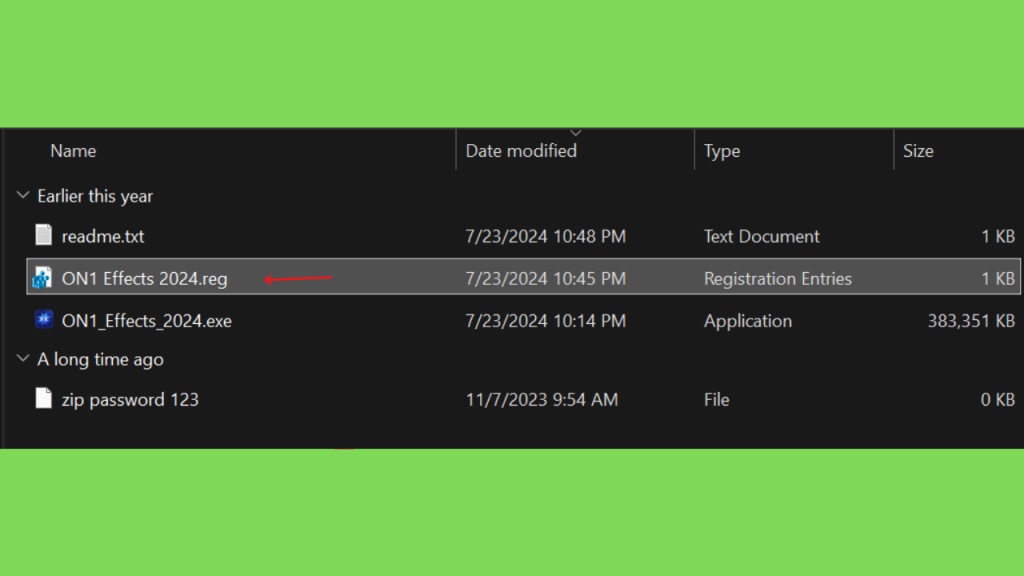1024x576 pixels.
Task: Sort files by Size column header
Action: pyautogui.click(x=918, y=151)
